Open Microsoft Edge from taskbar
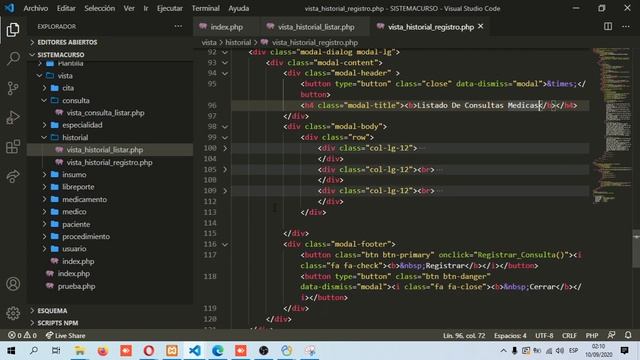The image size is (640, 360). (x=218, y=351)
